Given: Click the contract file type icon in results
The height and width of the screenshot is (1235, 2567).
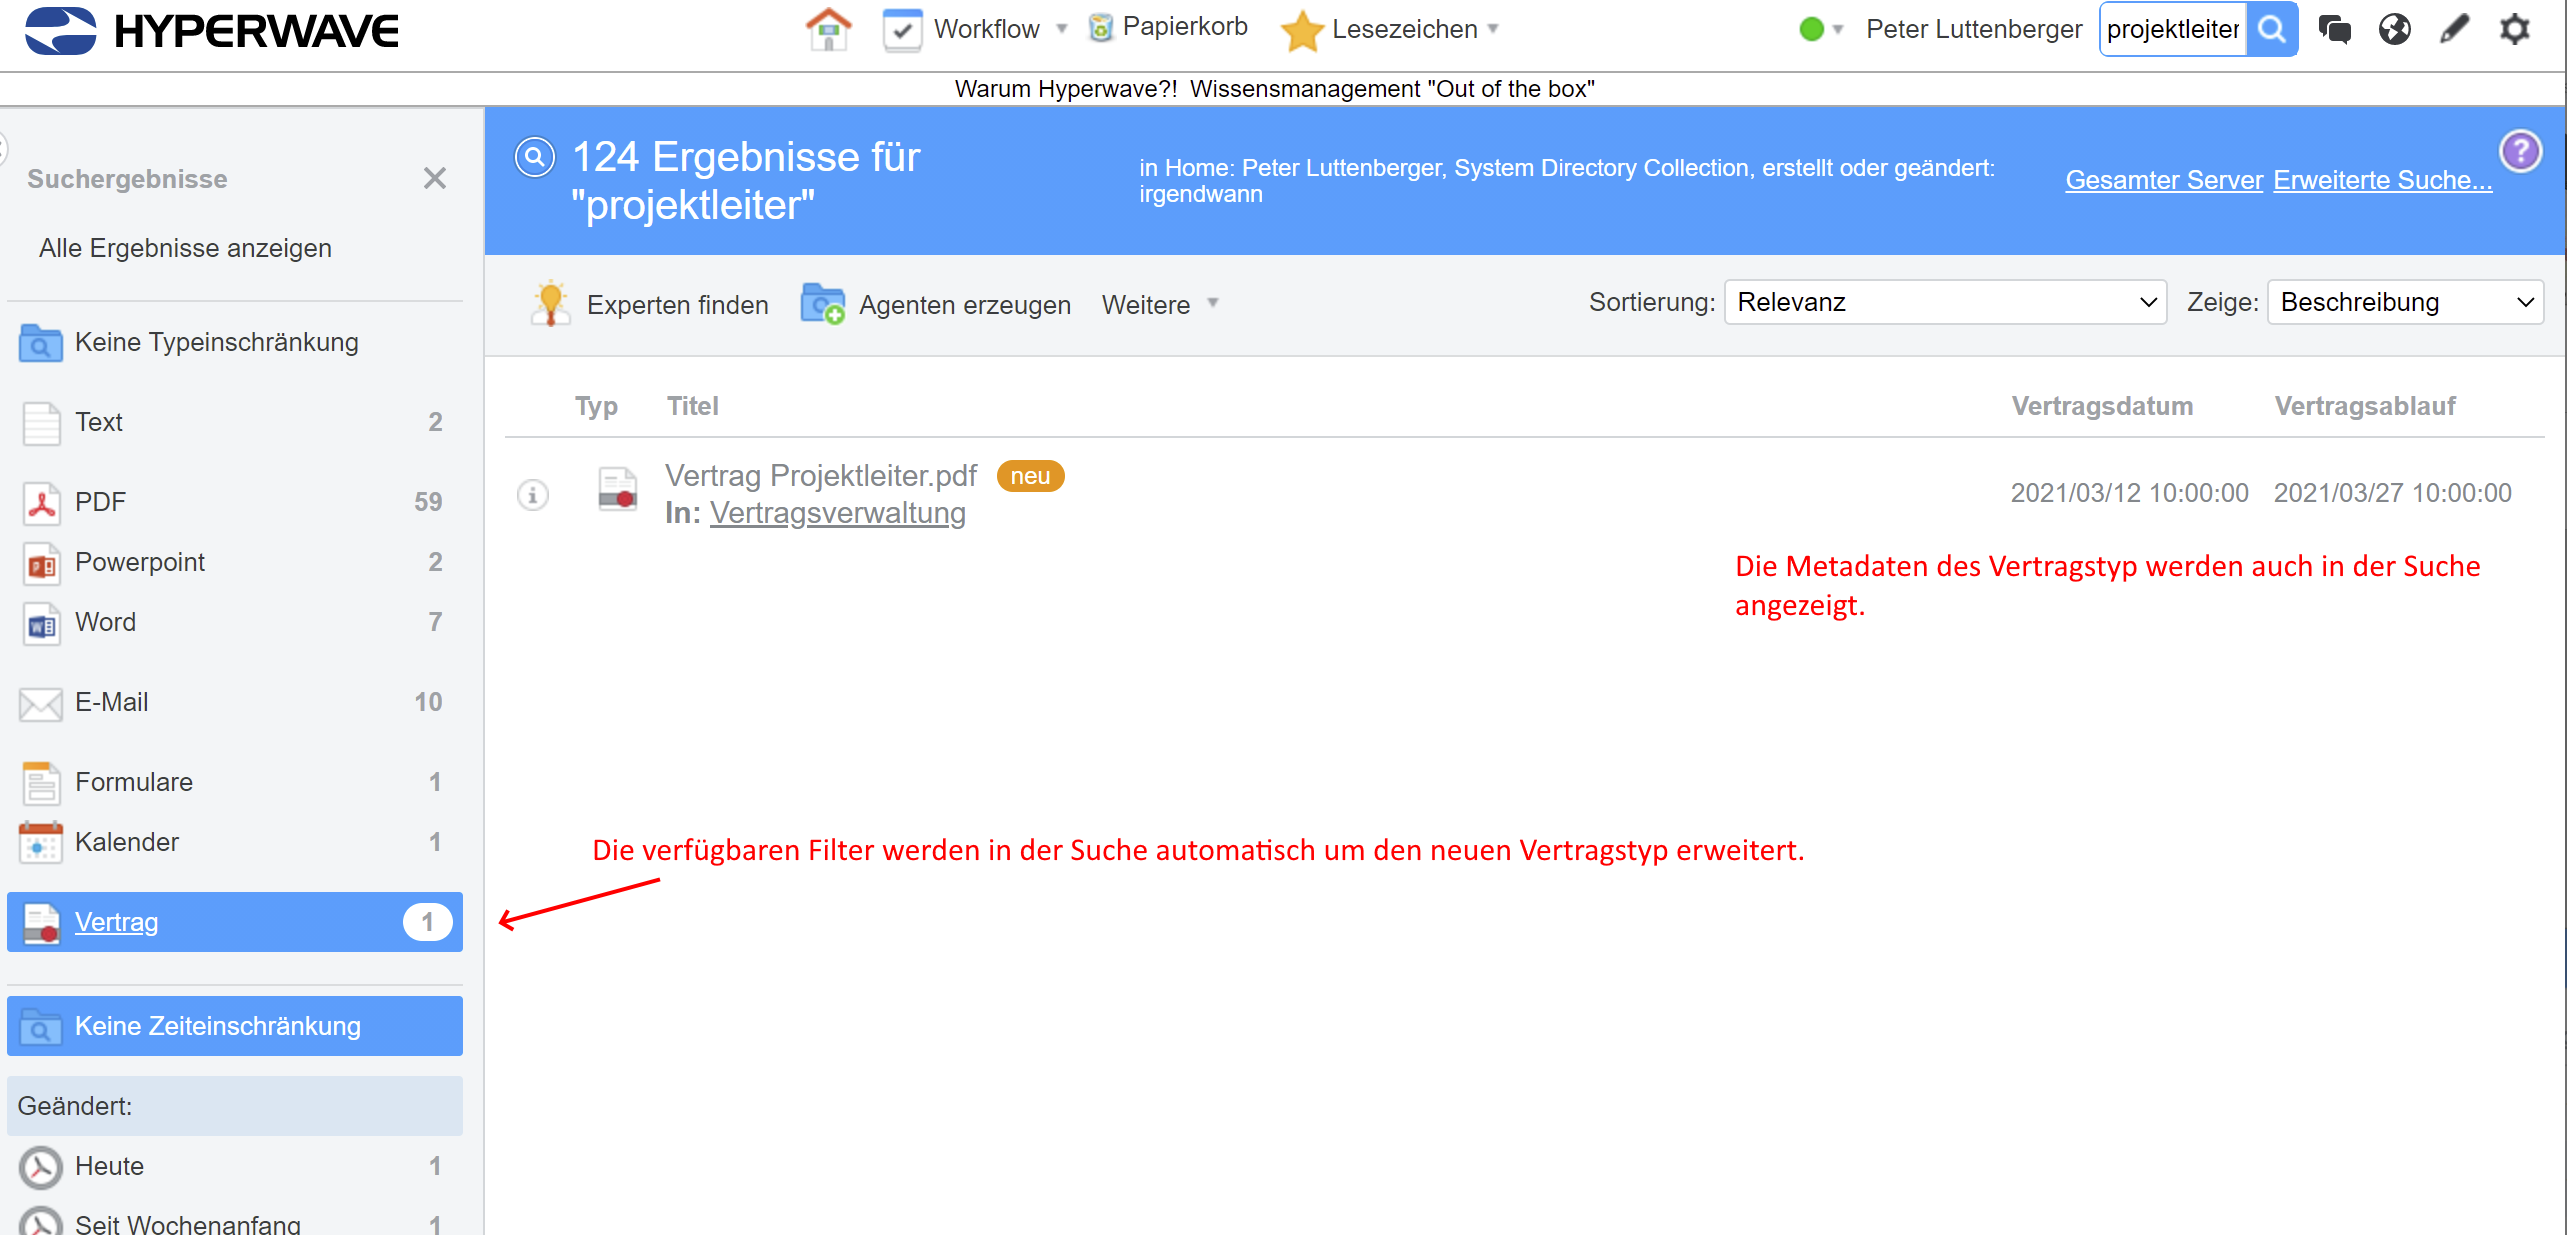Looking at the screenshot, I should tap(618, 489).
